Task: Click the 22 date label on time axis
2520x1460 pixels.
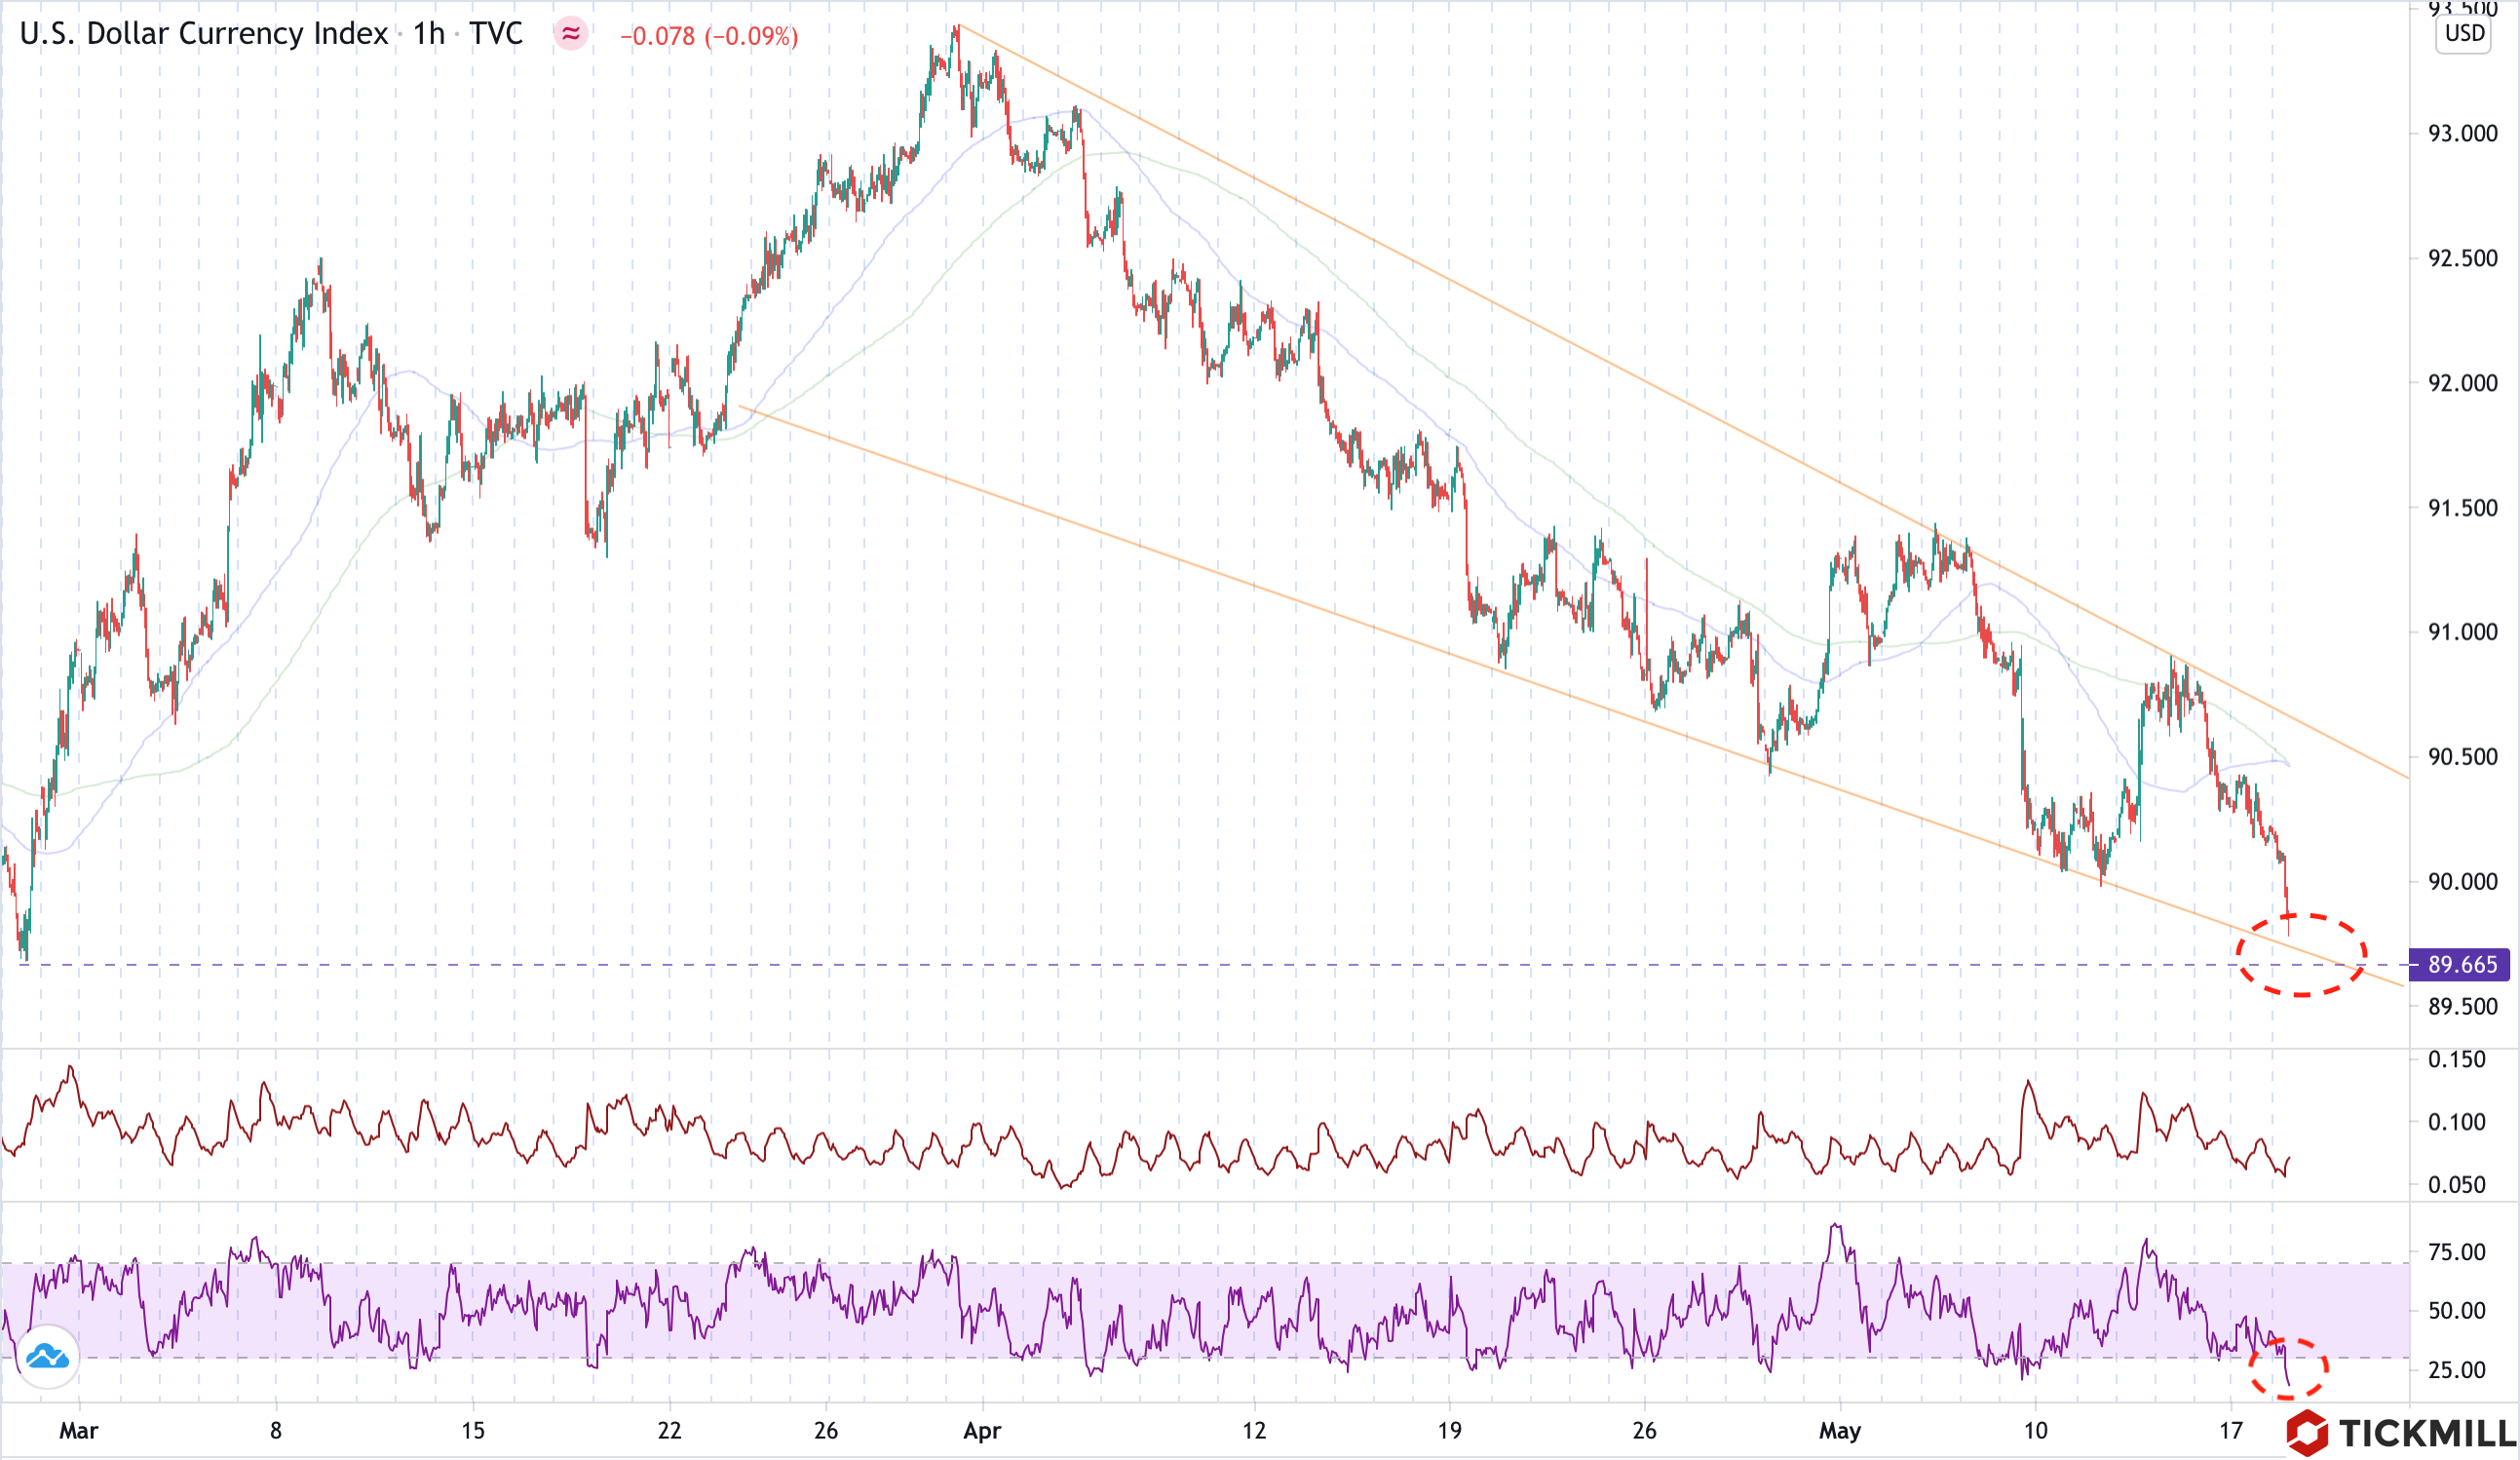Action: click(669, 1431)
